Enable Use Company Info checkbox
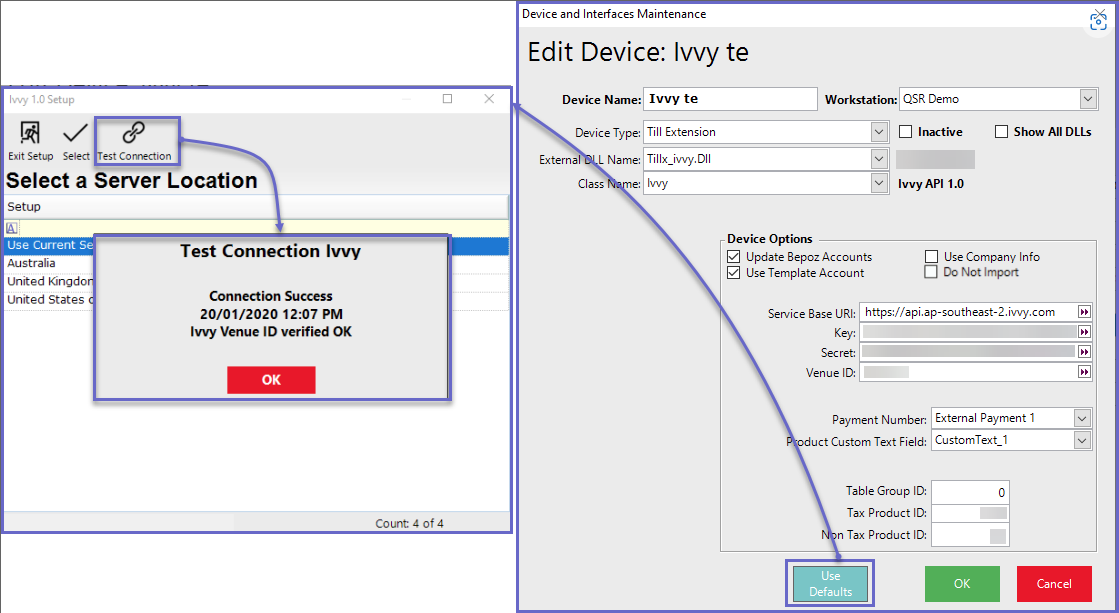 [x=931, y=256]
